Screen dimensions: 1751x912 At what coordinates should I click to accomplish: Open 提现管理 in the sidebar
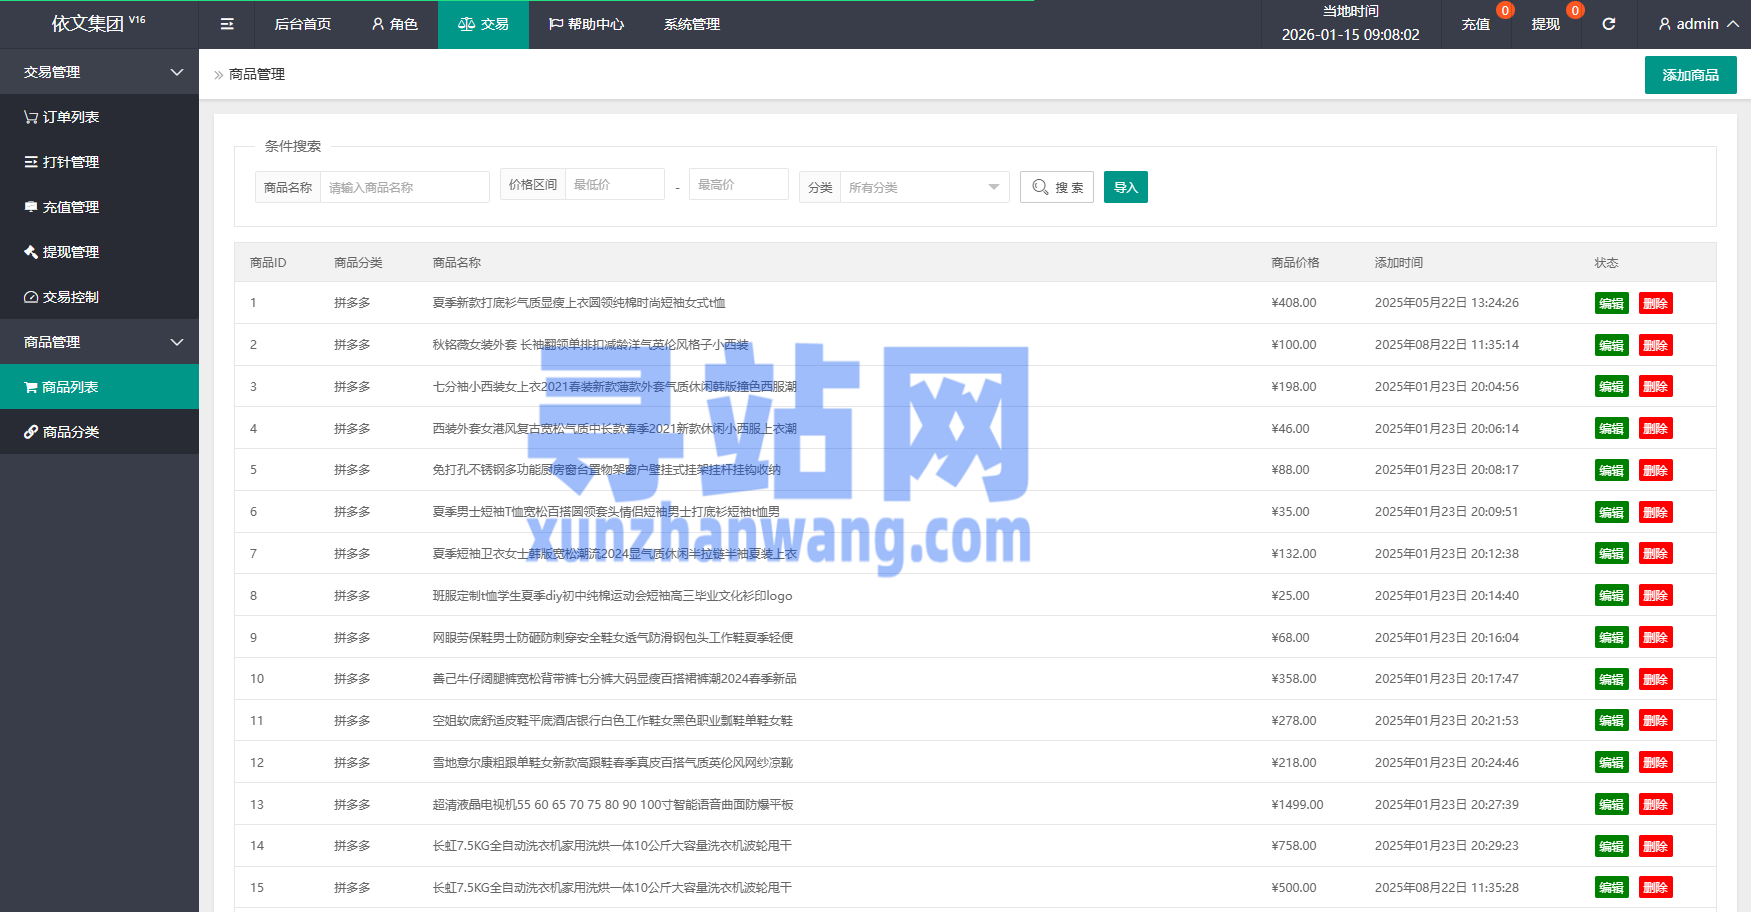(62, 252)
